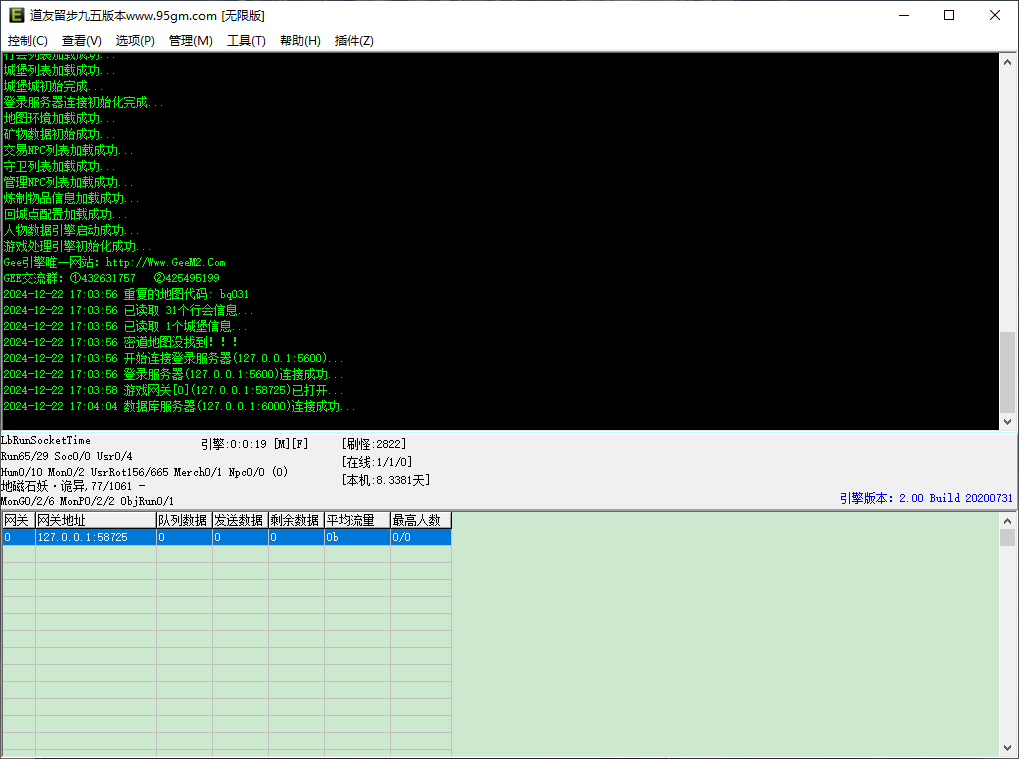
Task: Click log line 城堡城初始完成
Action: (53, 86)
